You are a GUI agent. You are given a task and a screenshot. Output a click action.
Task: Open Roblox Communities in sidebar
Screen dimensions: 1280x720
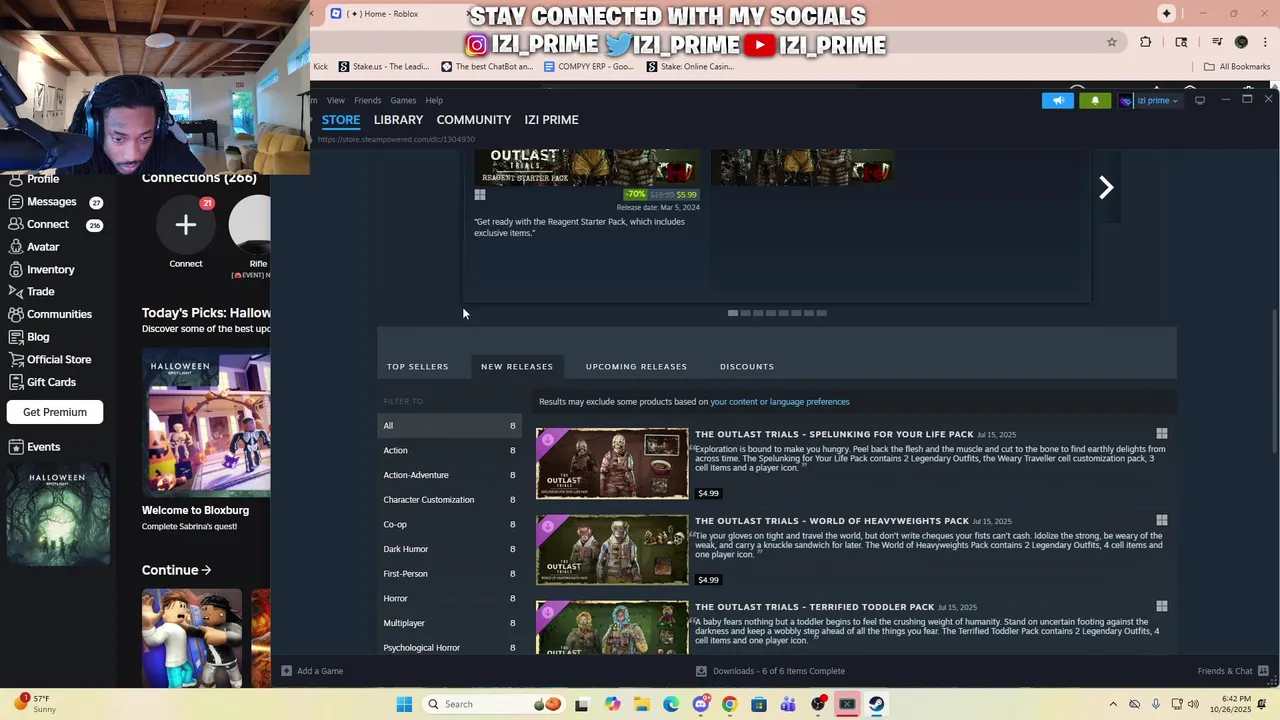[x=50, y=314]
